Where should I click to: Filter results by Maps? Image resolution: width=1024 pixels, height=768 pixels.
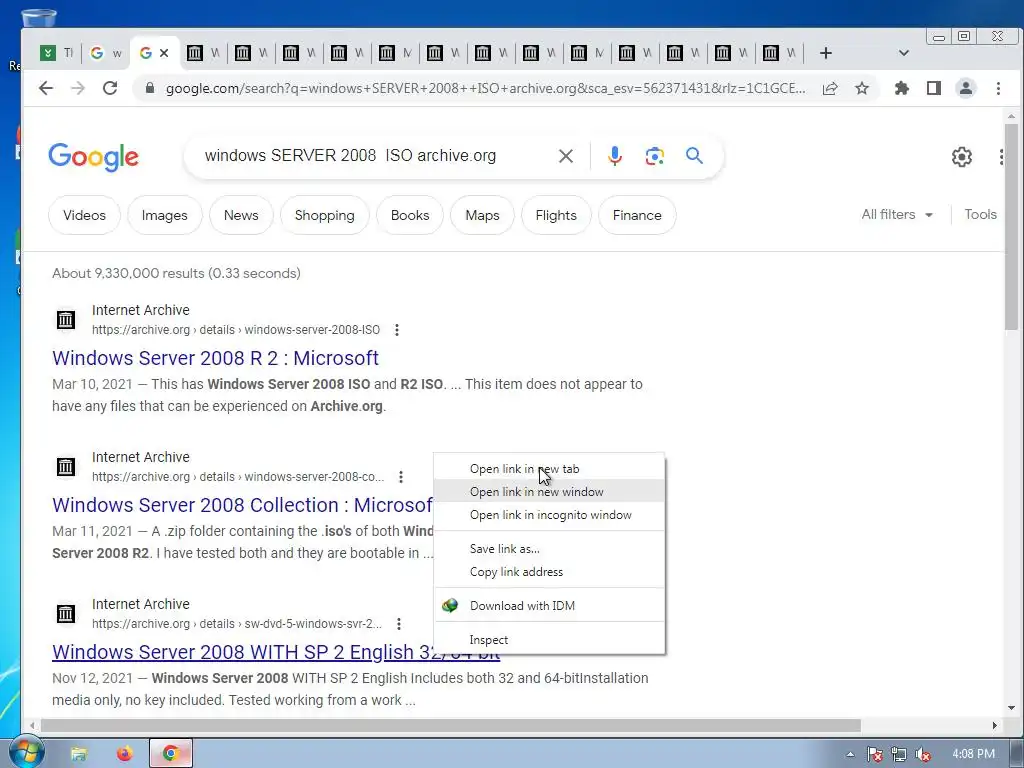pos(482,215)
